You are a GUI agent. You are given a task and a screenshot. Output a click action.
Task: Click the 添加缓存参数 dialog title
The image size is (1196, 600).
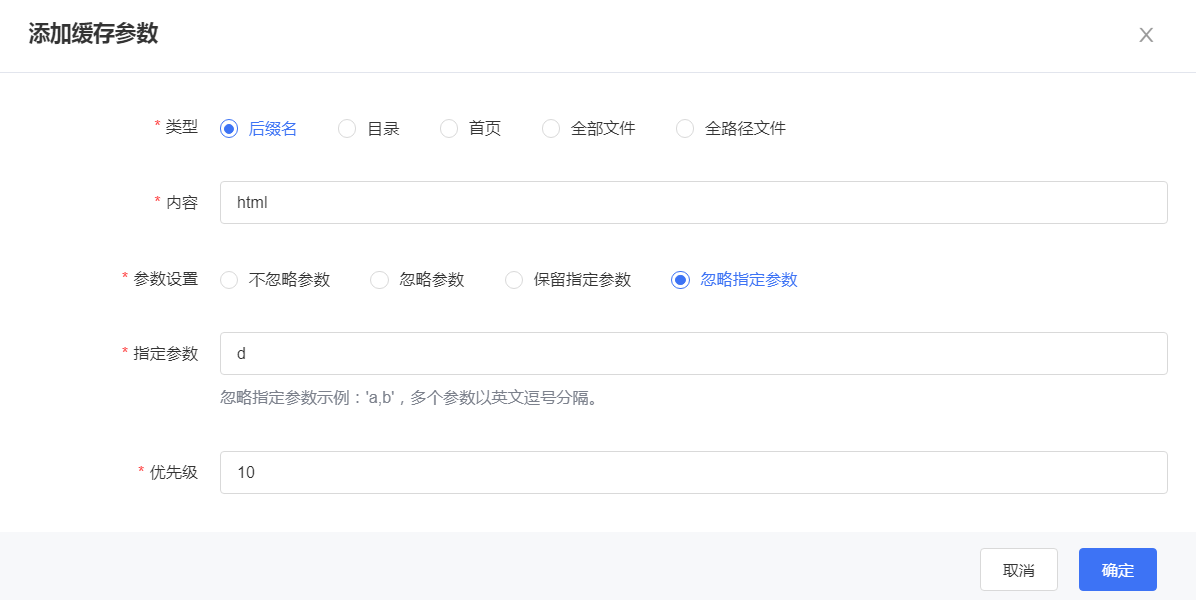tap(93, 34)
